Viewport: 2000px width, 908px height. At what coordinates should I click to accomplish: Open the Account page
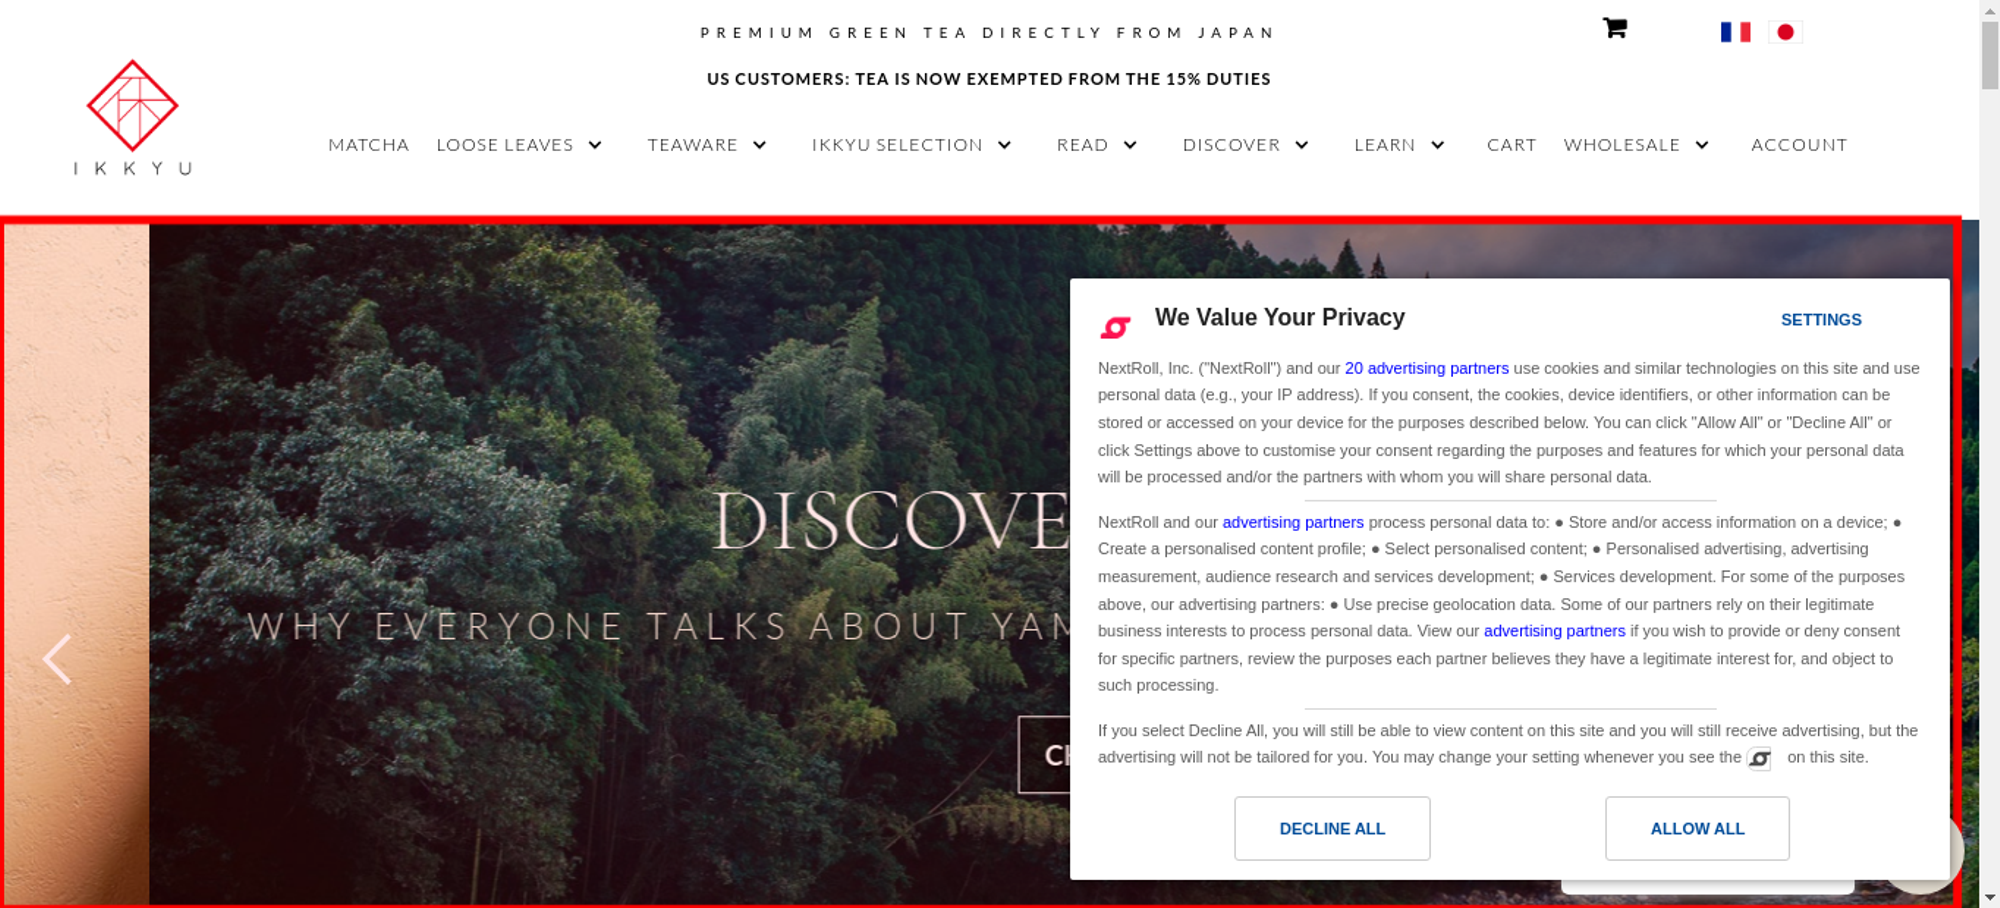(x=1799, y=145)
